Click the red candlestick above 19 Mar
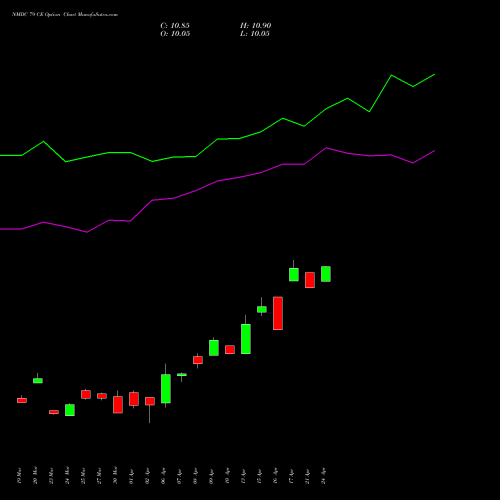 click(x=22, y=400)
